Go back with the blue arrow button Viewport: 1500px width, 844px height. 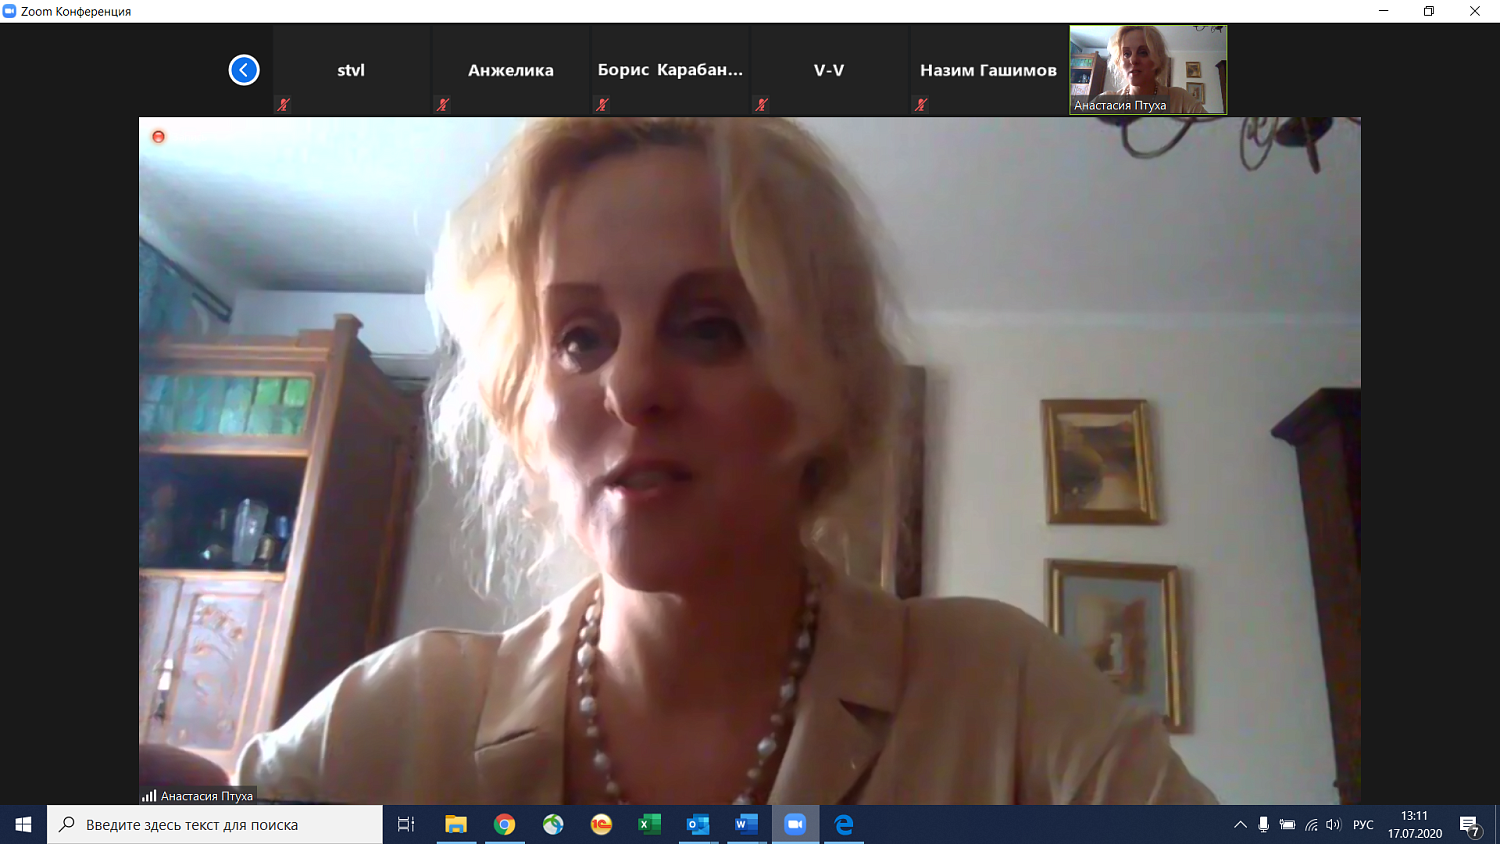244,70
